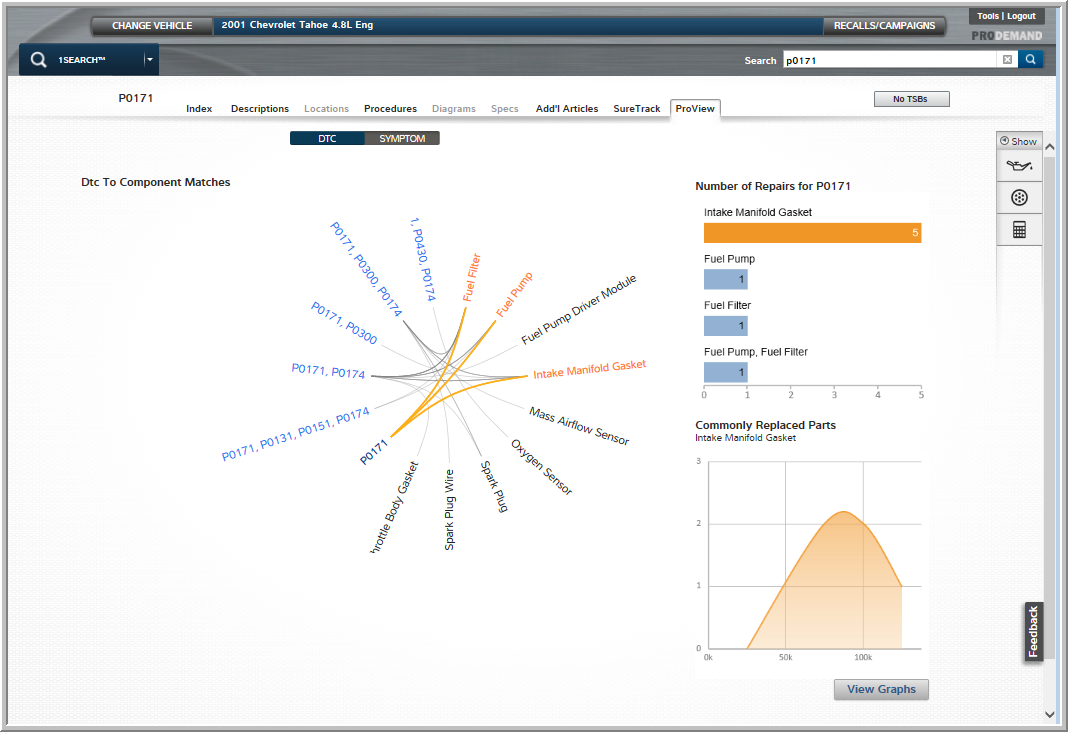
Task: Select the dark P0171 code label
Action: click(x=374, y=452)
